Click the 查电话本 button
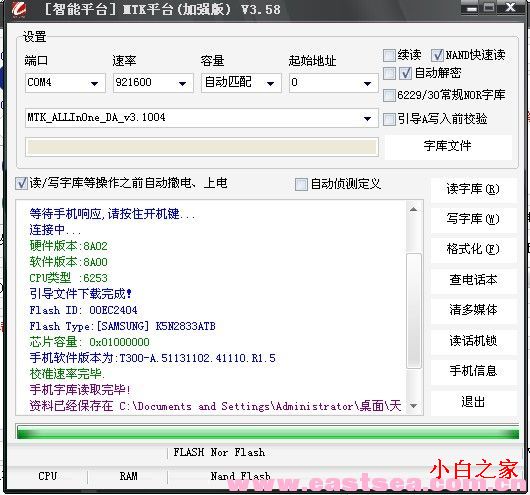Viewport: 530px width, 495px height. click(x=473, y=280)
